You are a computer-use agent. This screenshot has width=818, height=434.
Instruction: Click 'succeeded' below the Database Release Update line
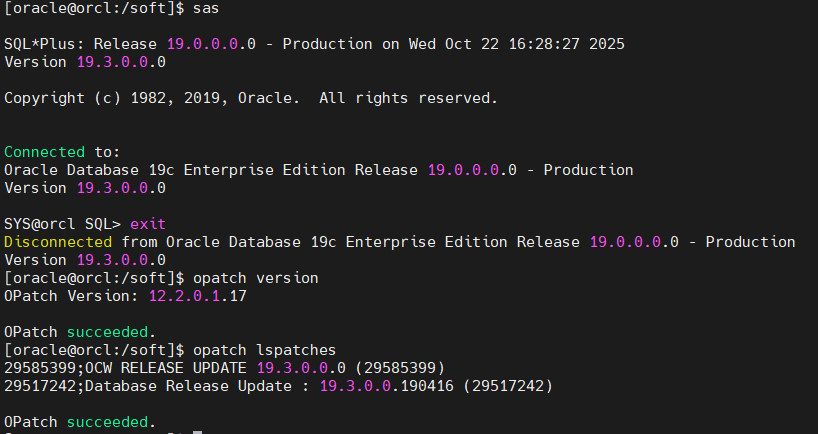tap(107, 422)
